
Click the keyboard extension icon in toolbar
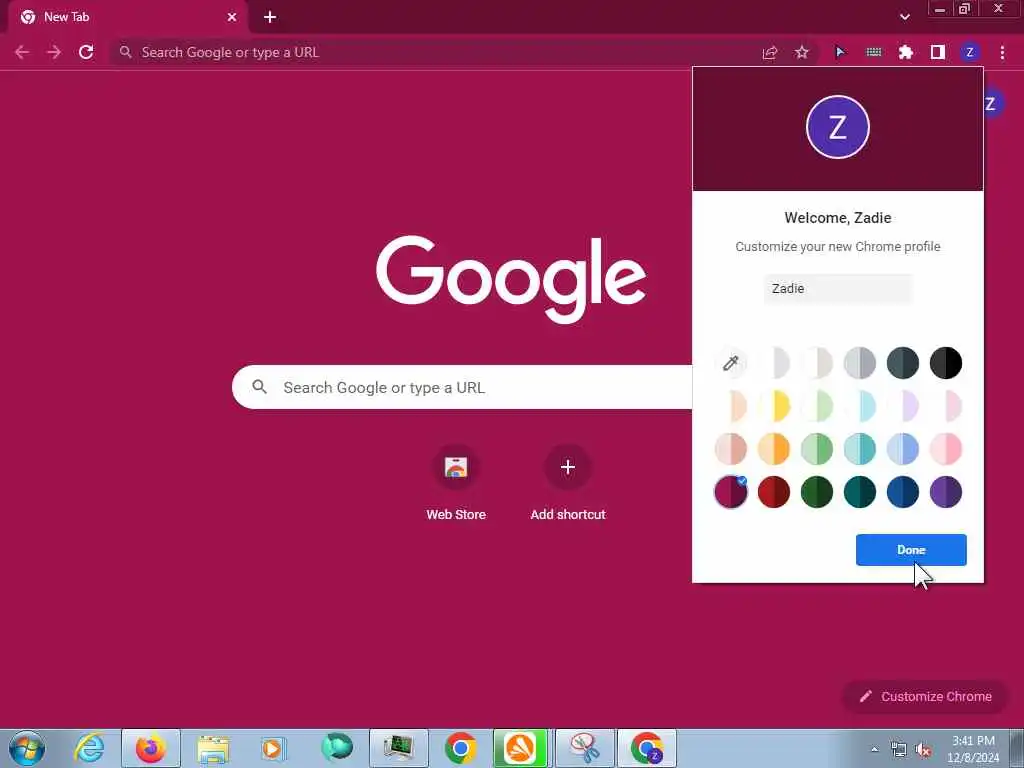click(x=874, y=52)
